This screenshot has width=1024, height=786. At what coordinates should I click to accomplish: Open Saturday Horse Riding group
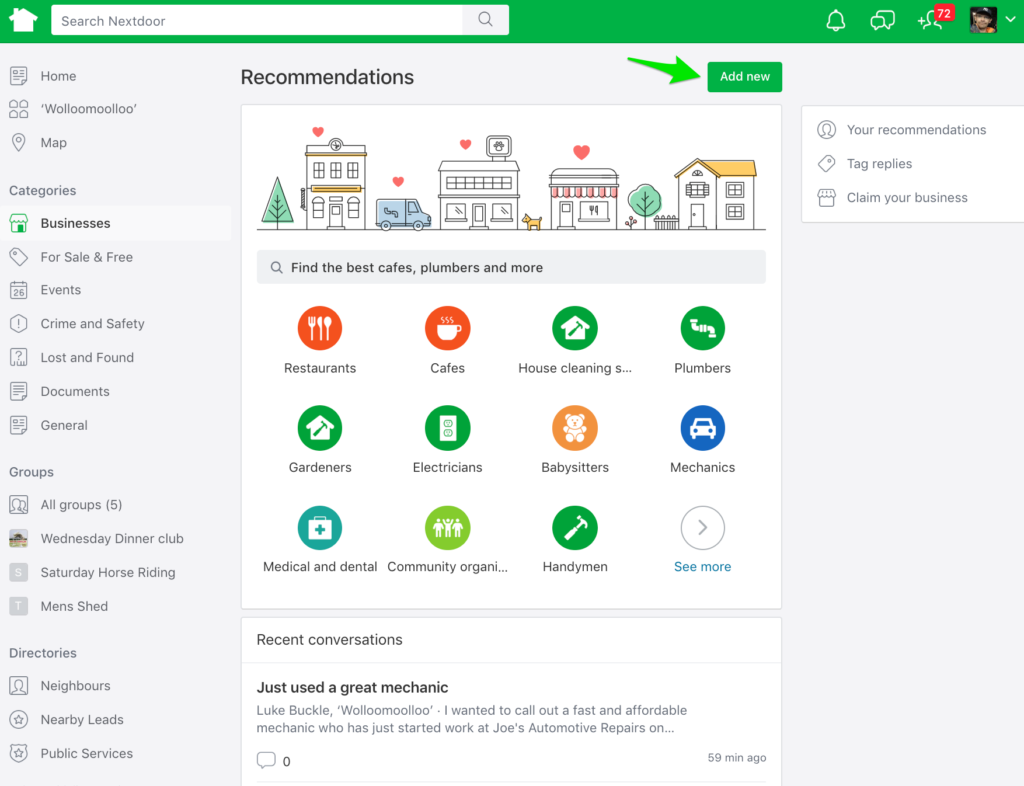click(x=108, y=573)
